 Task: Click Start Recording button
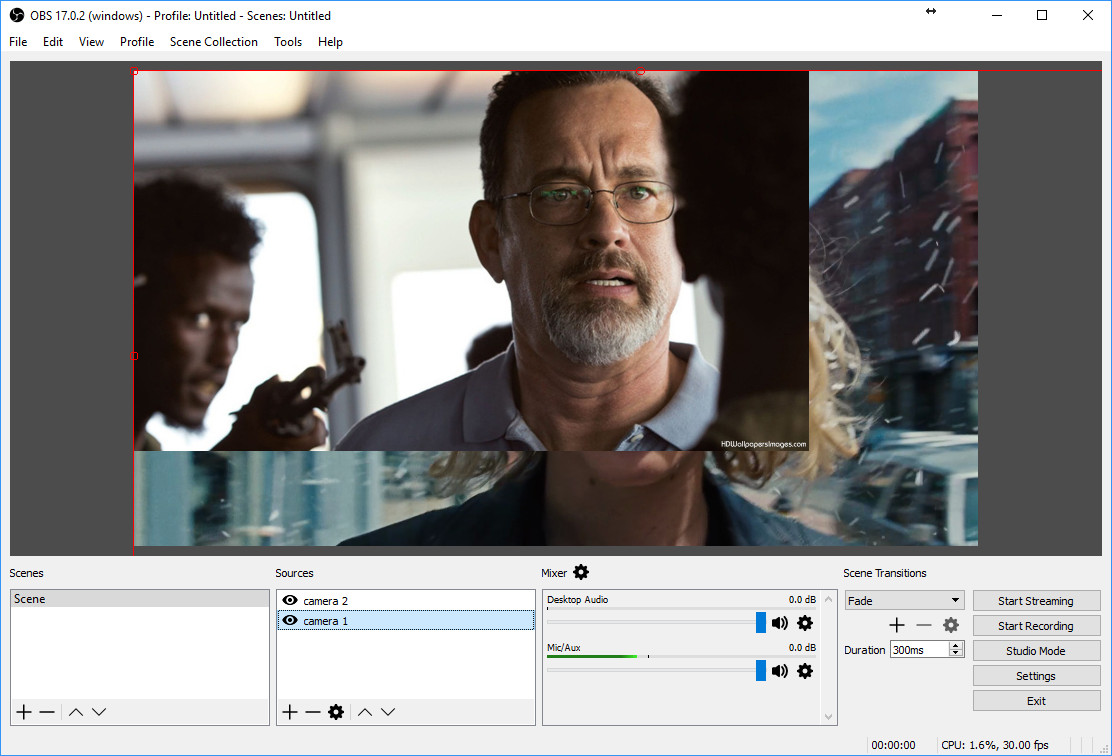(x=1036, y=626)
